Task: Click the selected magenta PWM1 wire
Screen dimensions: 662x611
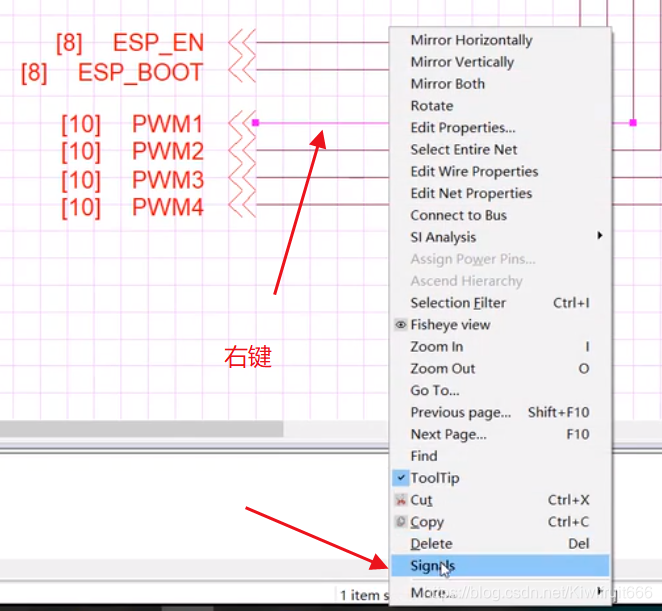Action: (x=300, y=123)
